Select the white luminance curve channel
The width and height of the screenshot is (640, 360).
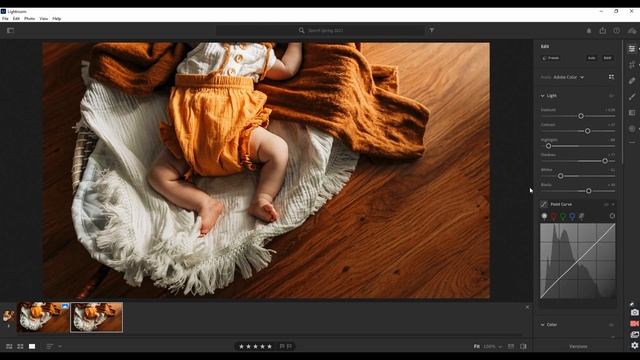544,216
